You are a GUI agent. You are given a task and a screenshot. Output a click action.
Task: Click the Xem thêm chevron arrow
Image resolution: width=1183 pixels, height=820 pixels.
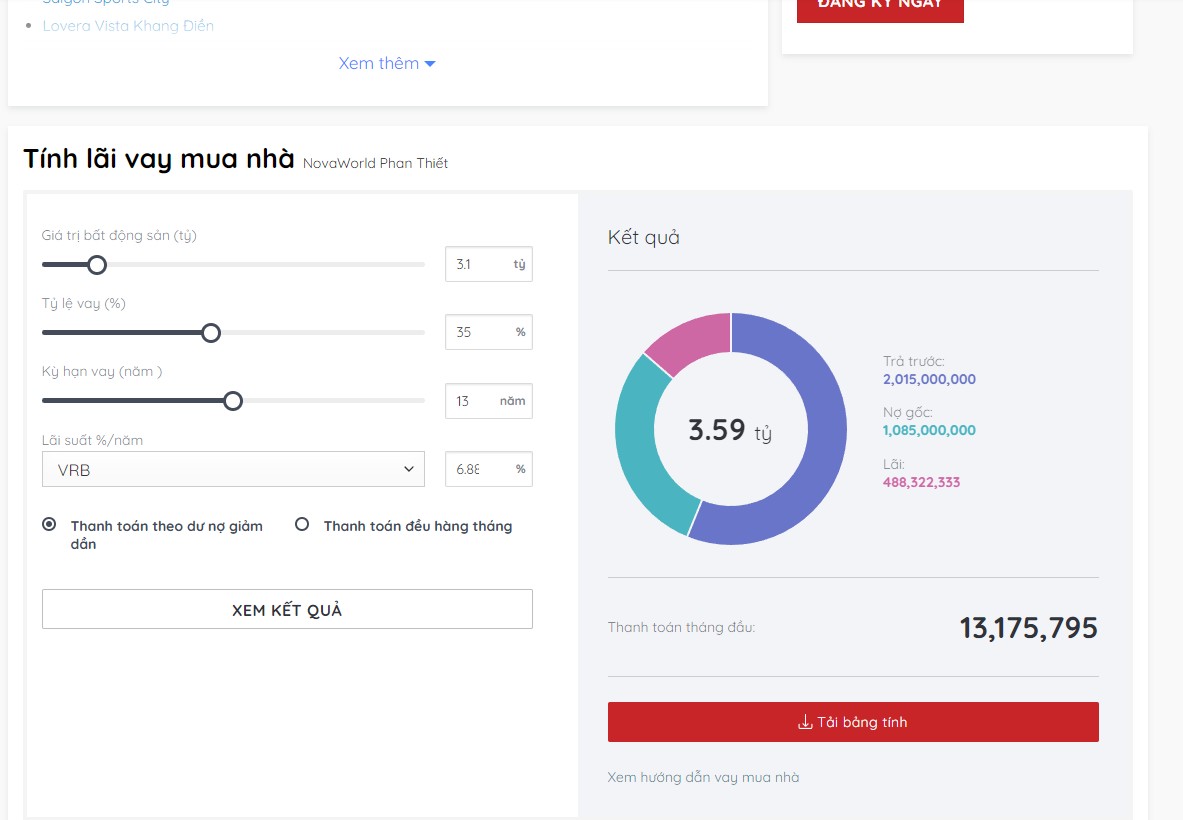430,62
